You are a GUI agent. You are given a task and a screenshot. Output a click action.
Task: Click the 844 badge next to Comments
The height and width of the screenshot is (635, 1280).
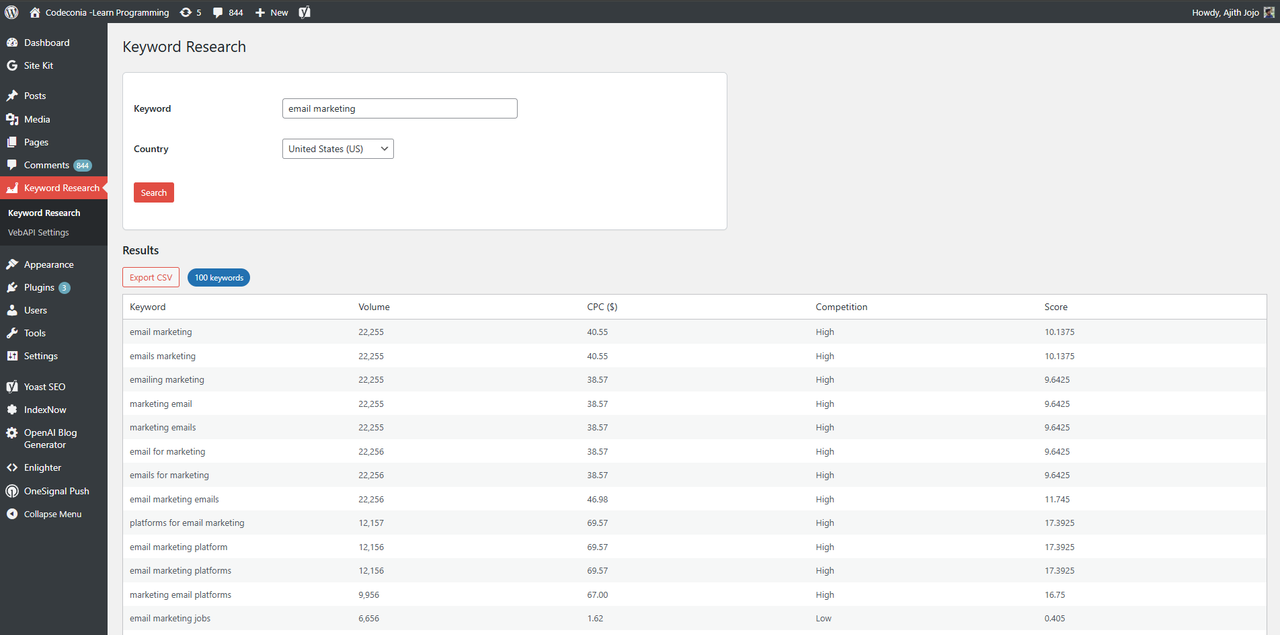point(82,165)
